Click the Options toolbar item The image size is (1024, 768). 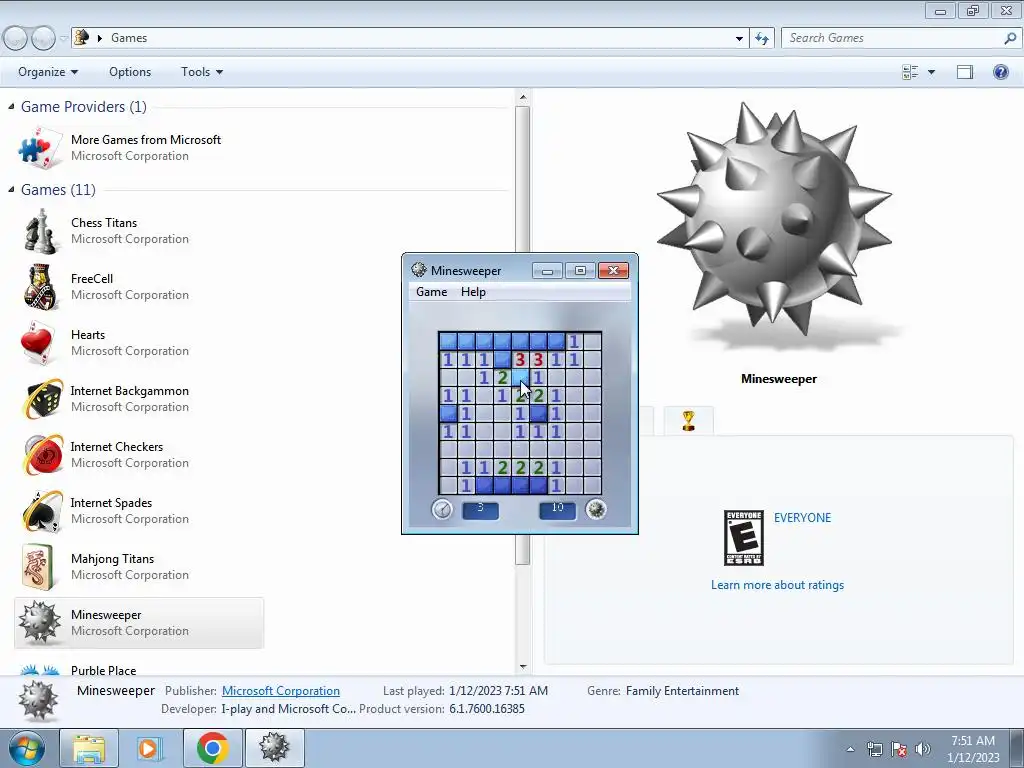[x=130, y=72]
